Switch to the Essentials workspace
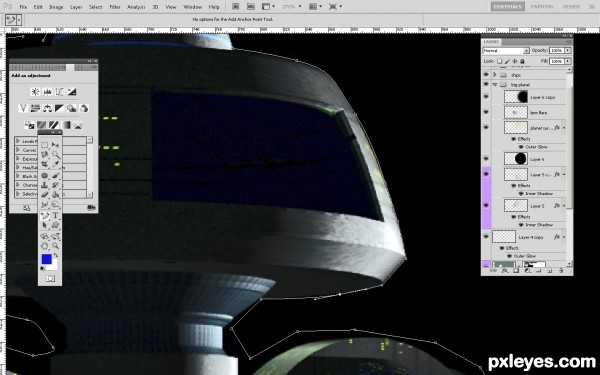 click(x=507, y=7)
